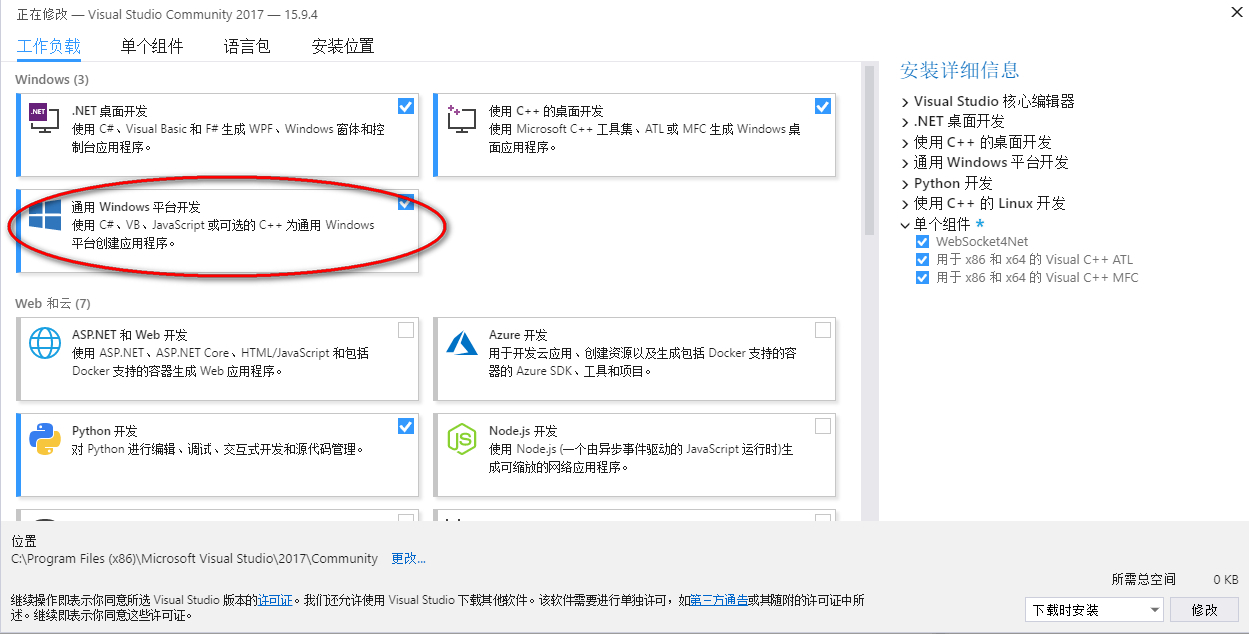Disable 用于 x86 和 x64 的 Visual C++ MFC

coord(921,277)
